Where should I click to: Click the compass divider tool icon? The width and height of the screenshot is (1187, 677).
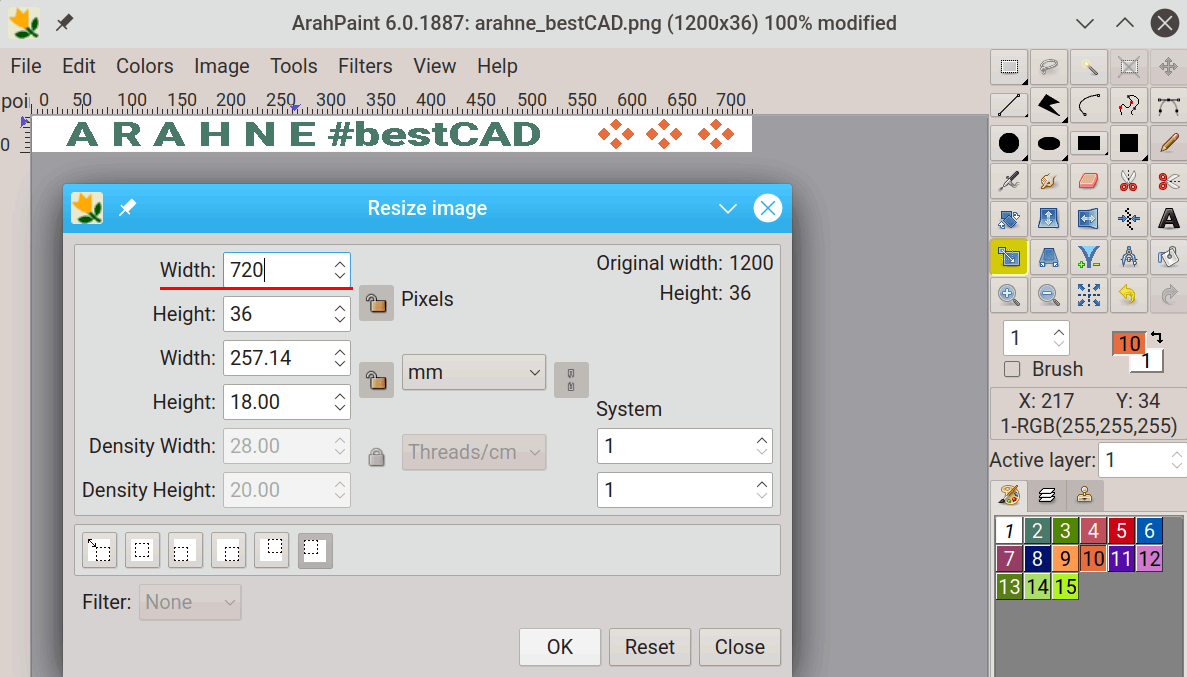[1129, 257]
